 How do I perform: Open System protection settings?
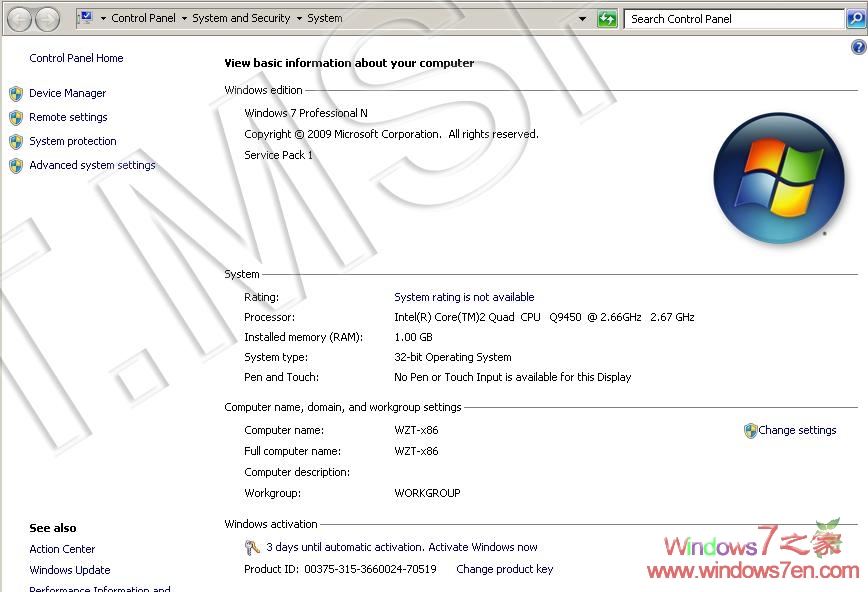pyautogui.click(x=72, y=141)
